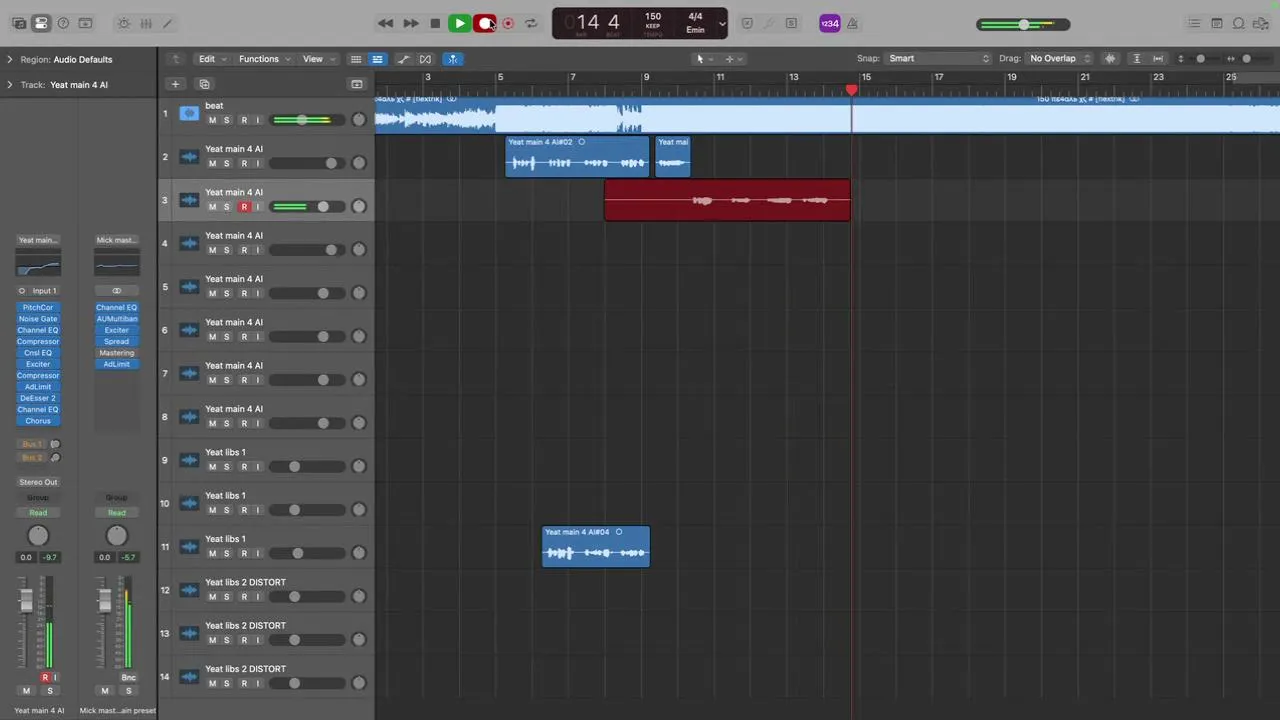Screen dimensions: 1280x720
Task: Open Smart Controls dial icon
Action: coord(124,23)
